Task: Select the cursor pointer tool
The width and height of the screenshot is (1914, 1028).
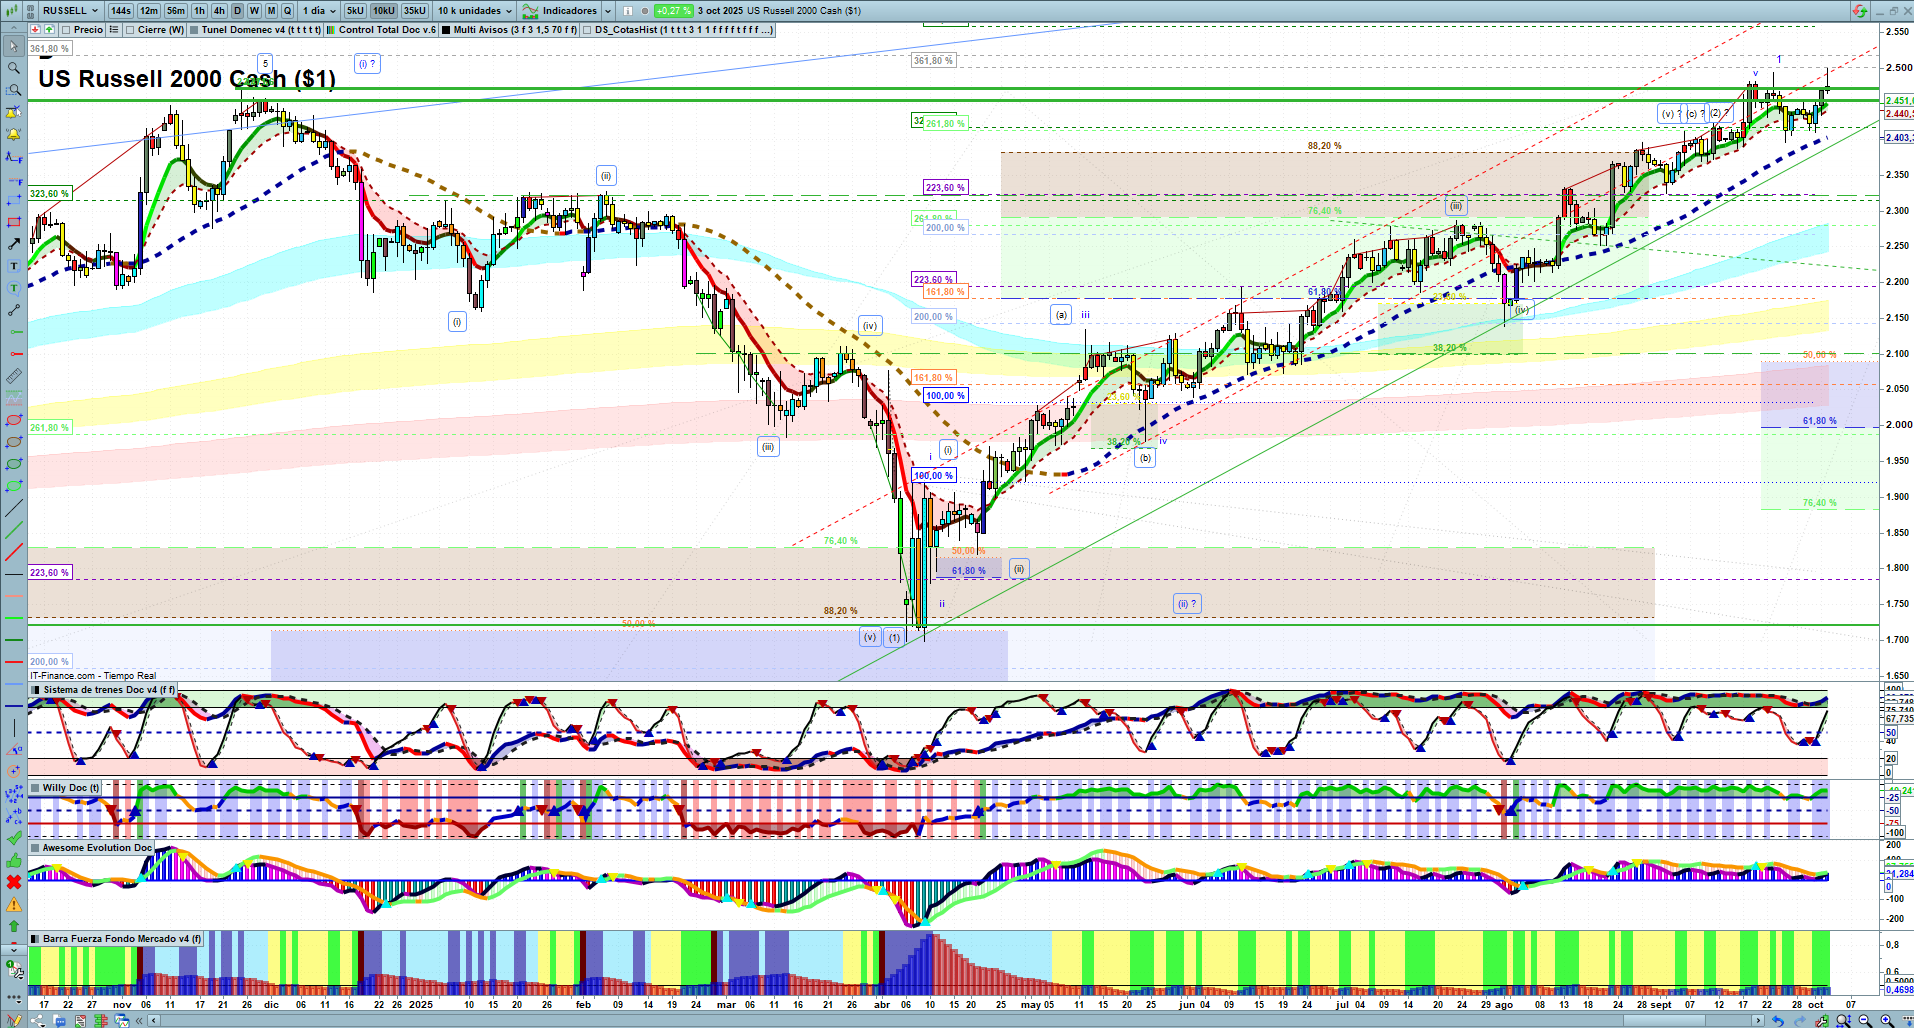Action: (13, 46)
